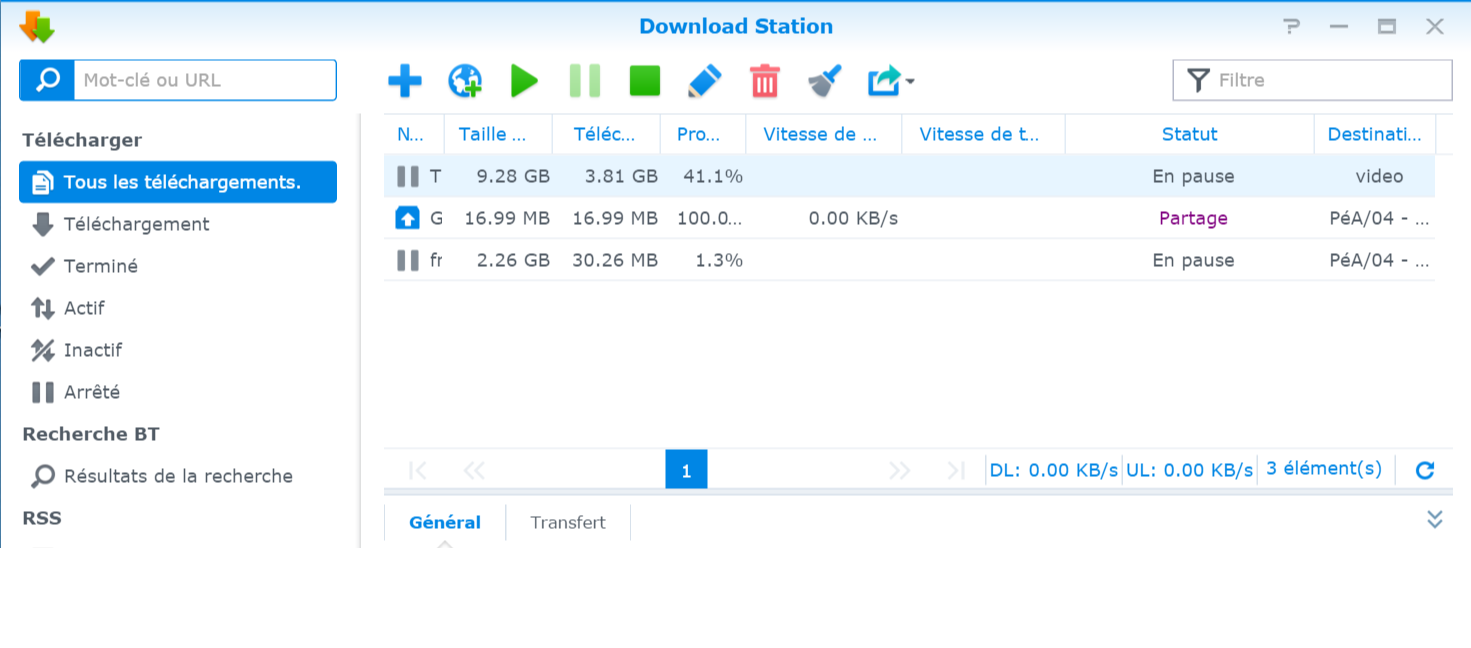Click the Téléchargé column header
Screen dimensions: 1471x648
(606, 134)
